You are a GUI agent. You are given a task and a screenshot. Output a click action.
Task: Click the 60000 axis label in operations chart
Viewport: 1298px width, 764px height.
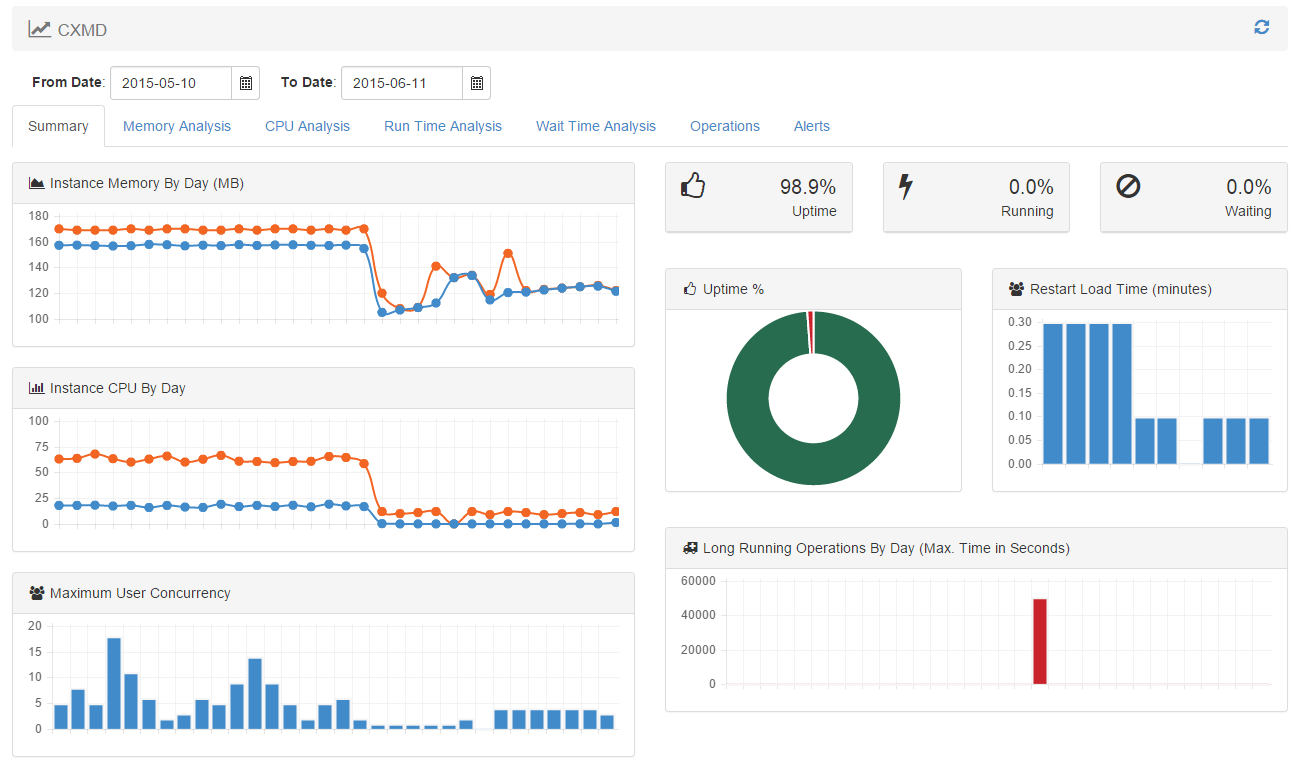(698, 581)
